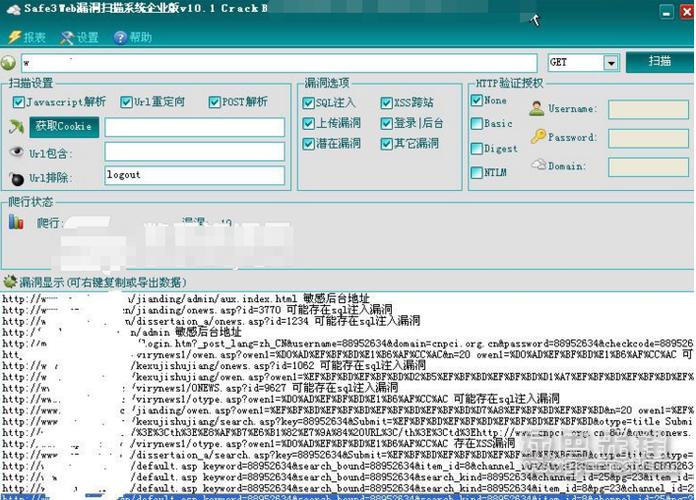Enable NTLM authentication checkbox
The image size is (696, 500).
coord(476,172)
